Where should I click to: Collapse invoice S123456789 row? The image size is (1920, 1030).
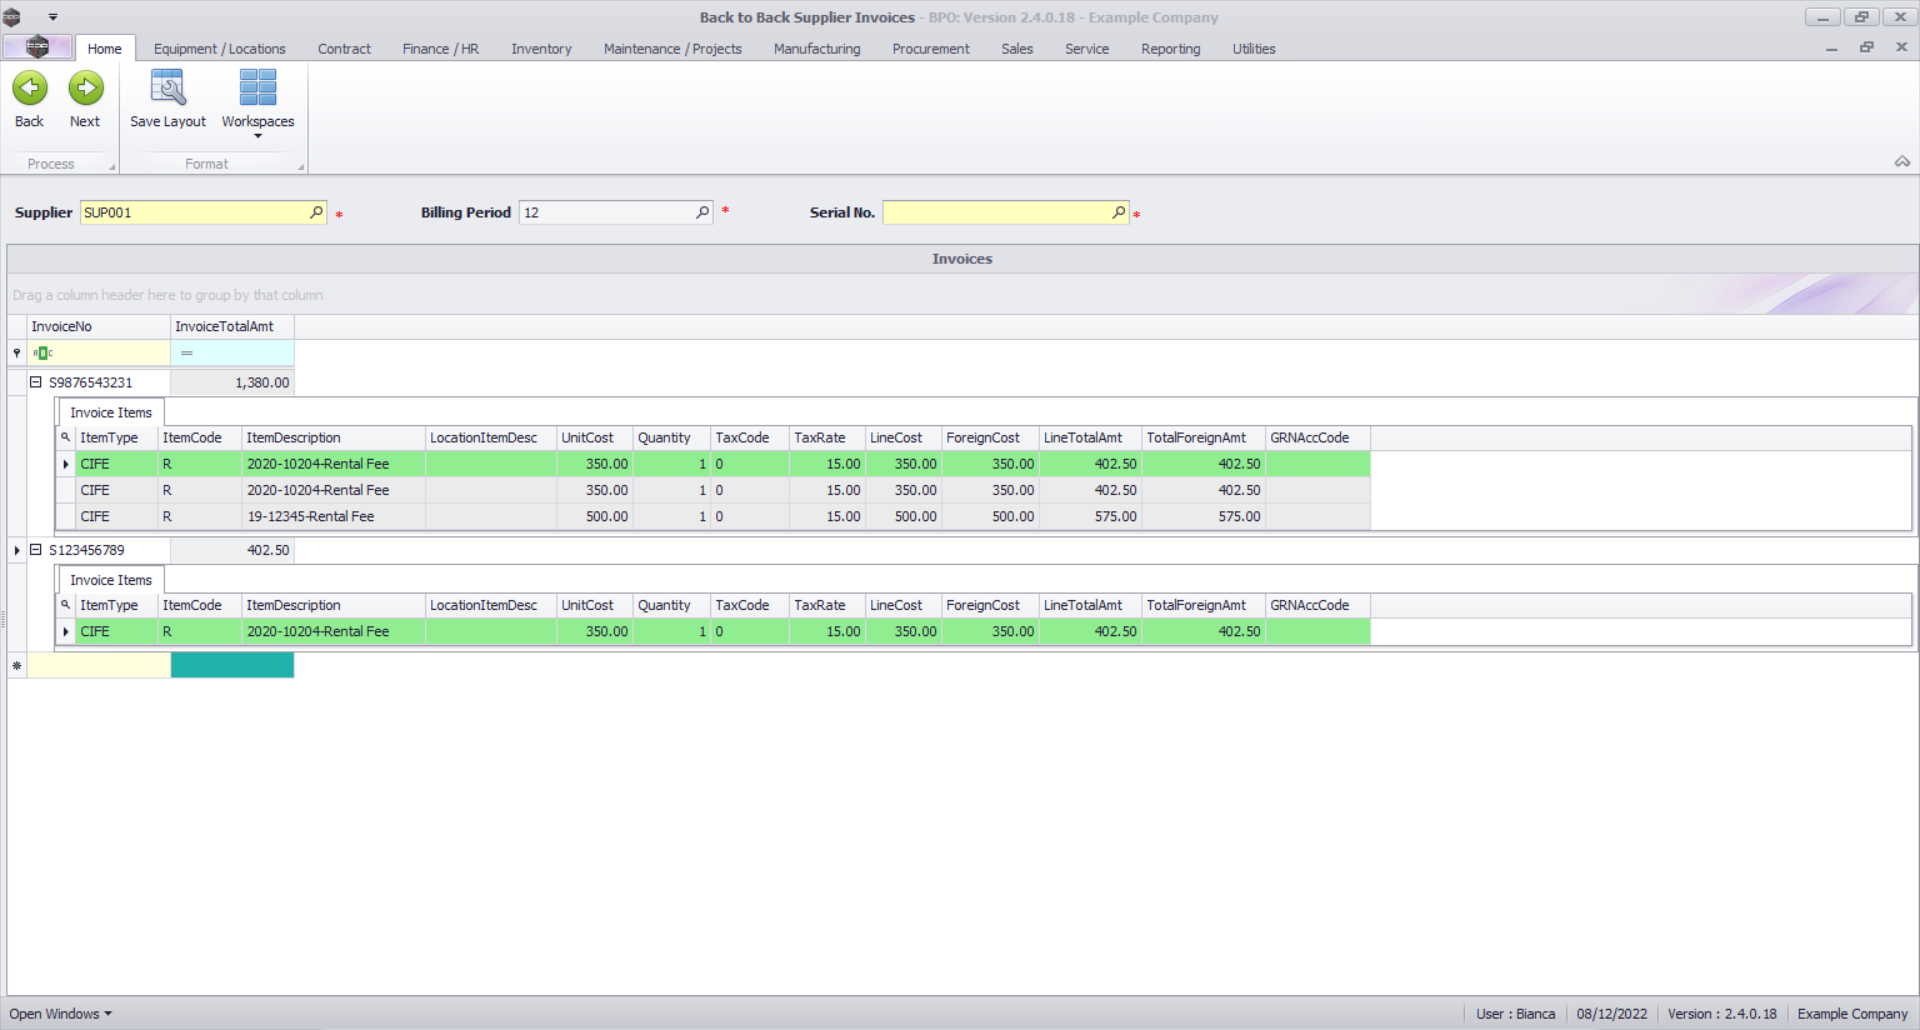[35, 549]
